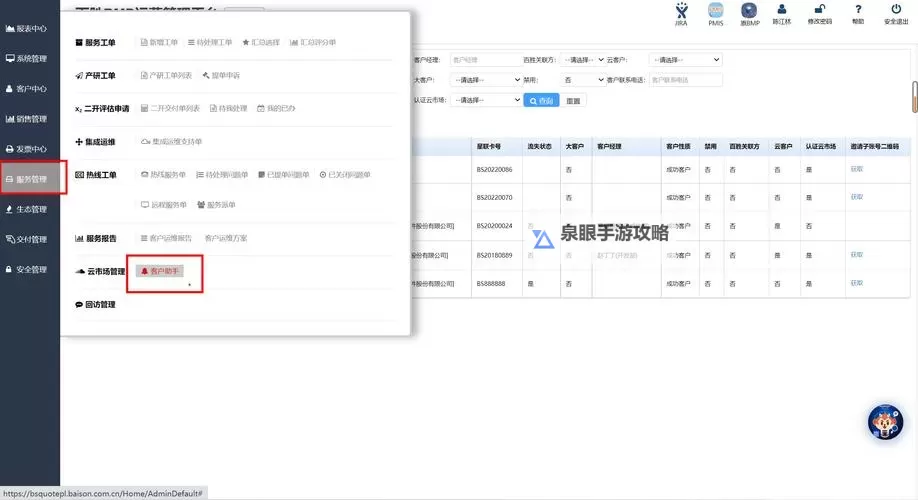The height and width of the screenshot is (500, 918).
Task: Click the vertical scrollbar thumb on the right
Action: [x=914, y=97]
